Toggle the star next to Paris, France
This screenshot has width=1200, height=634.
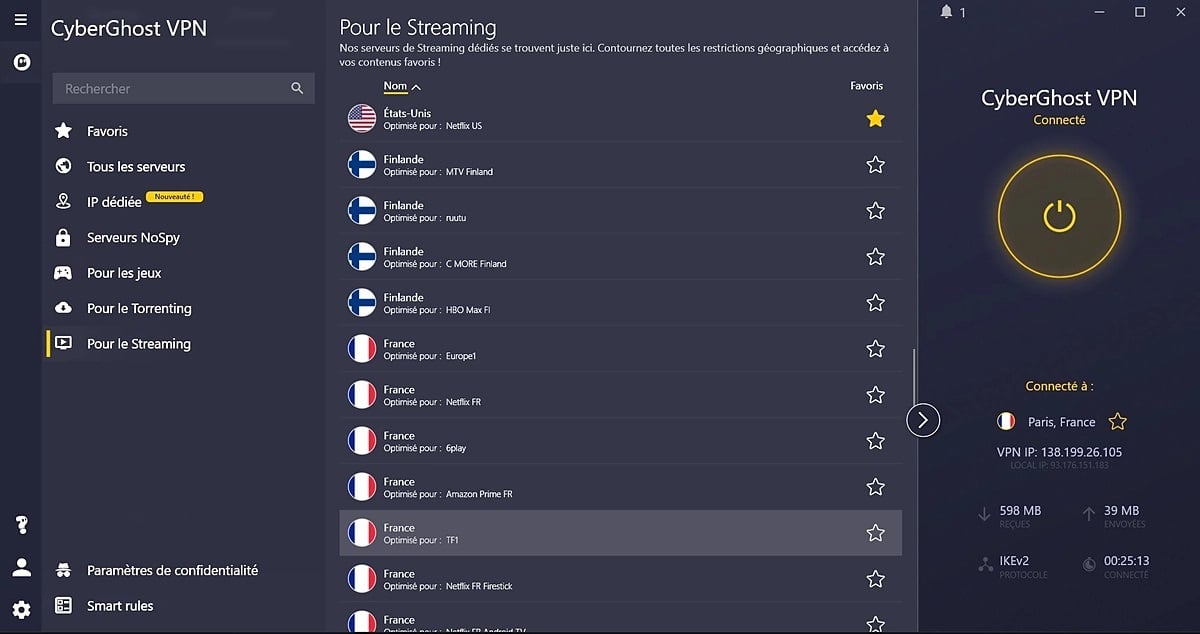coord(1118,421)
